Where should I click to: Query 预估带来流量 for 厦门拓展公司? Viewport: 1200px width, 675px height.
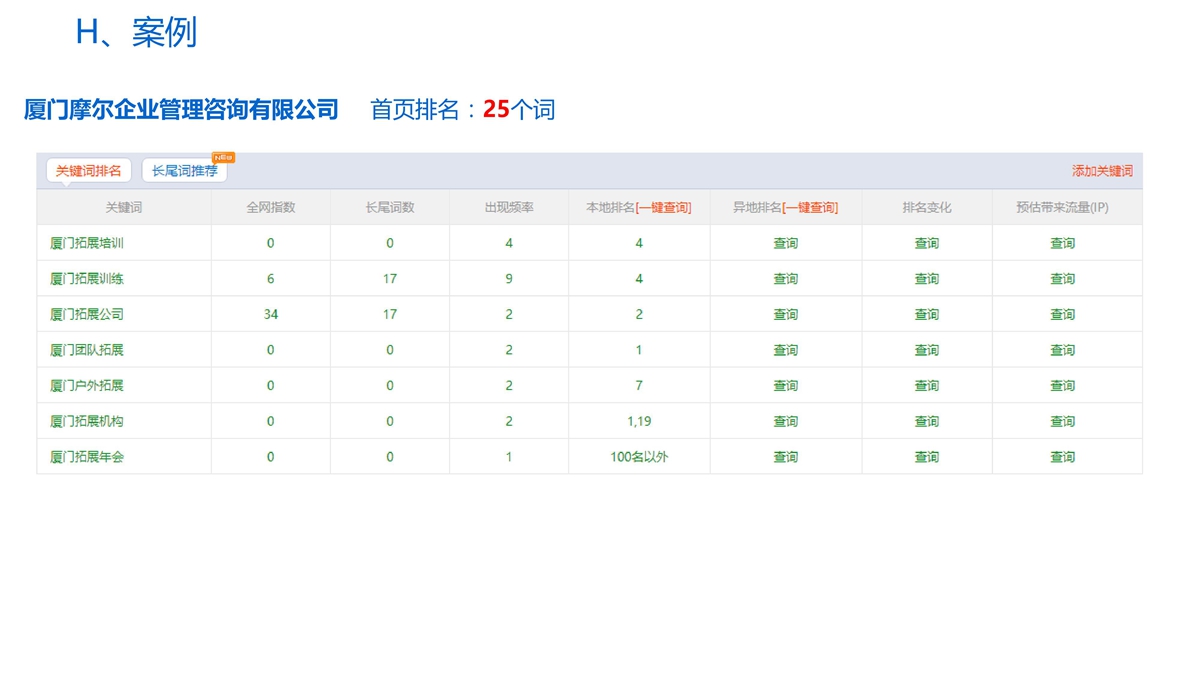(1062, 314)
